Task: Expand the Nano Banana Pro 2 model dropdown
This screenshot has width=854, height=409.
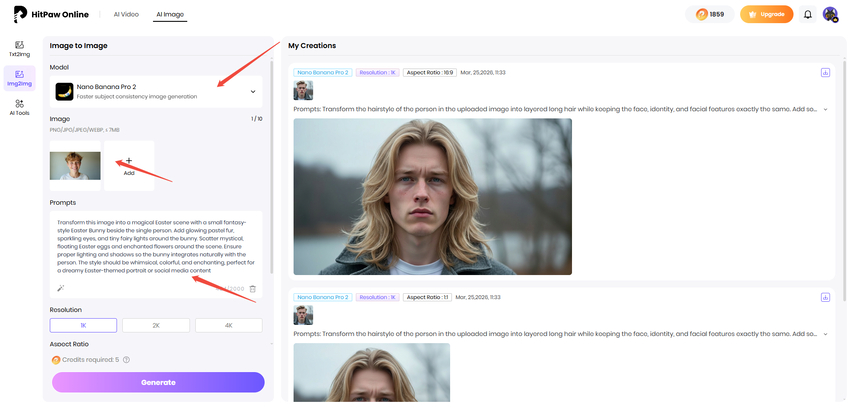Action: (x=253, y=92)
